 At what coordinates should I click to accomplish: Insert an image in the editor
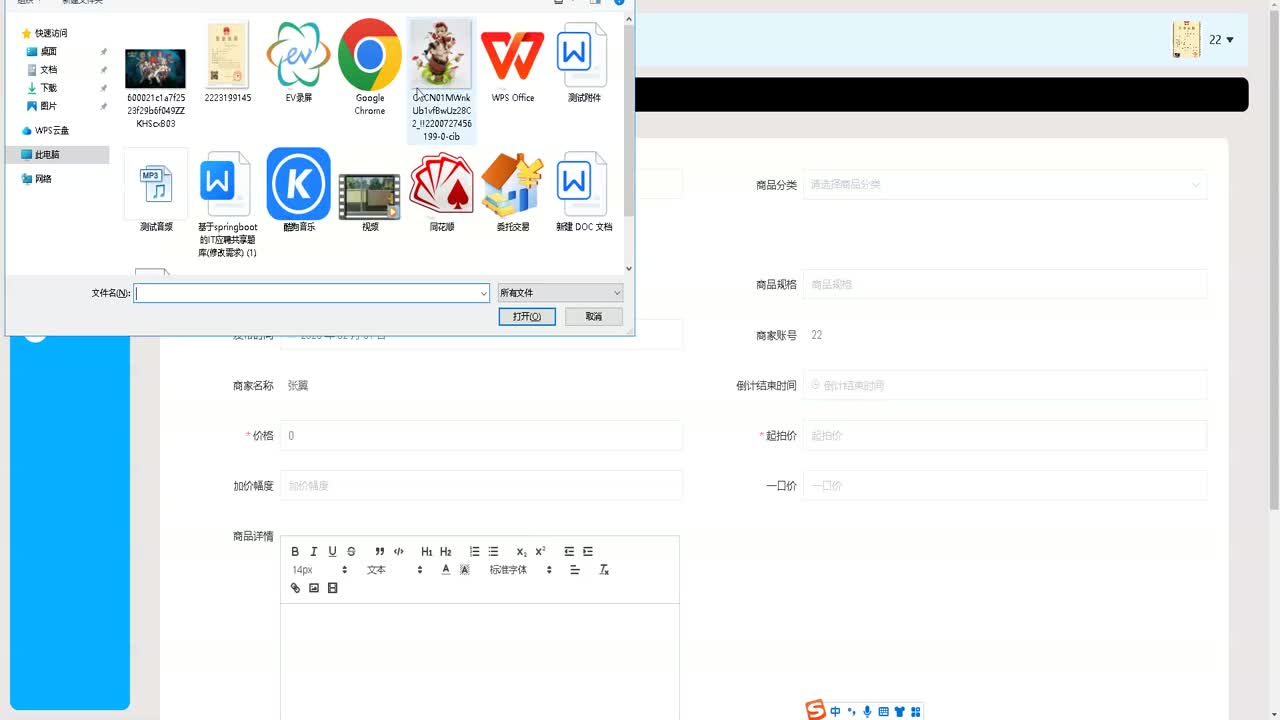pyautogui.click(x=314, y=588)
